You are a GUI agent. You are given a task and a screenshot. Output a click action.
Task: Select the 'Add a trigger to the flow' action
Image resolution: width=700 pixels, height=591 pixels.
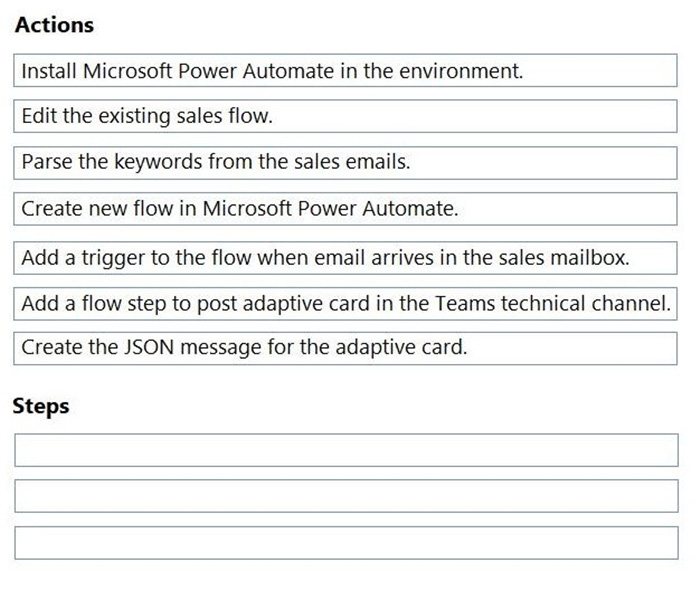pos(346,257)
